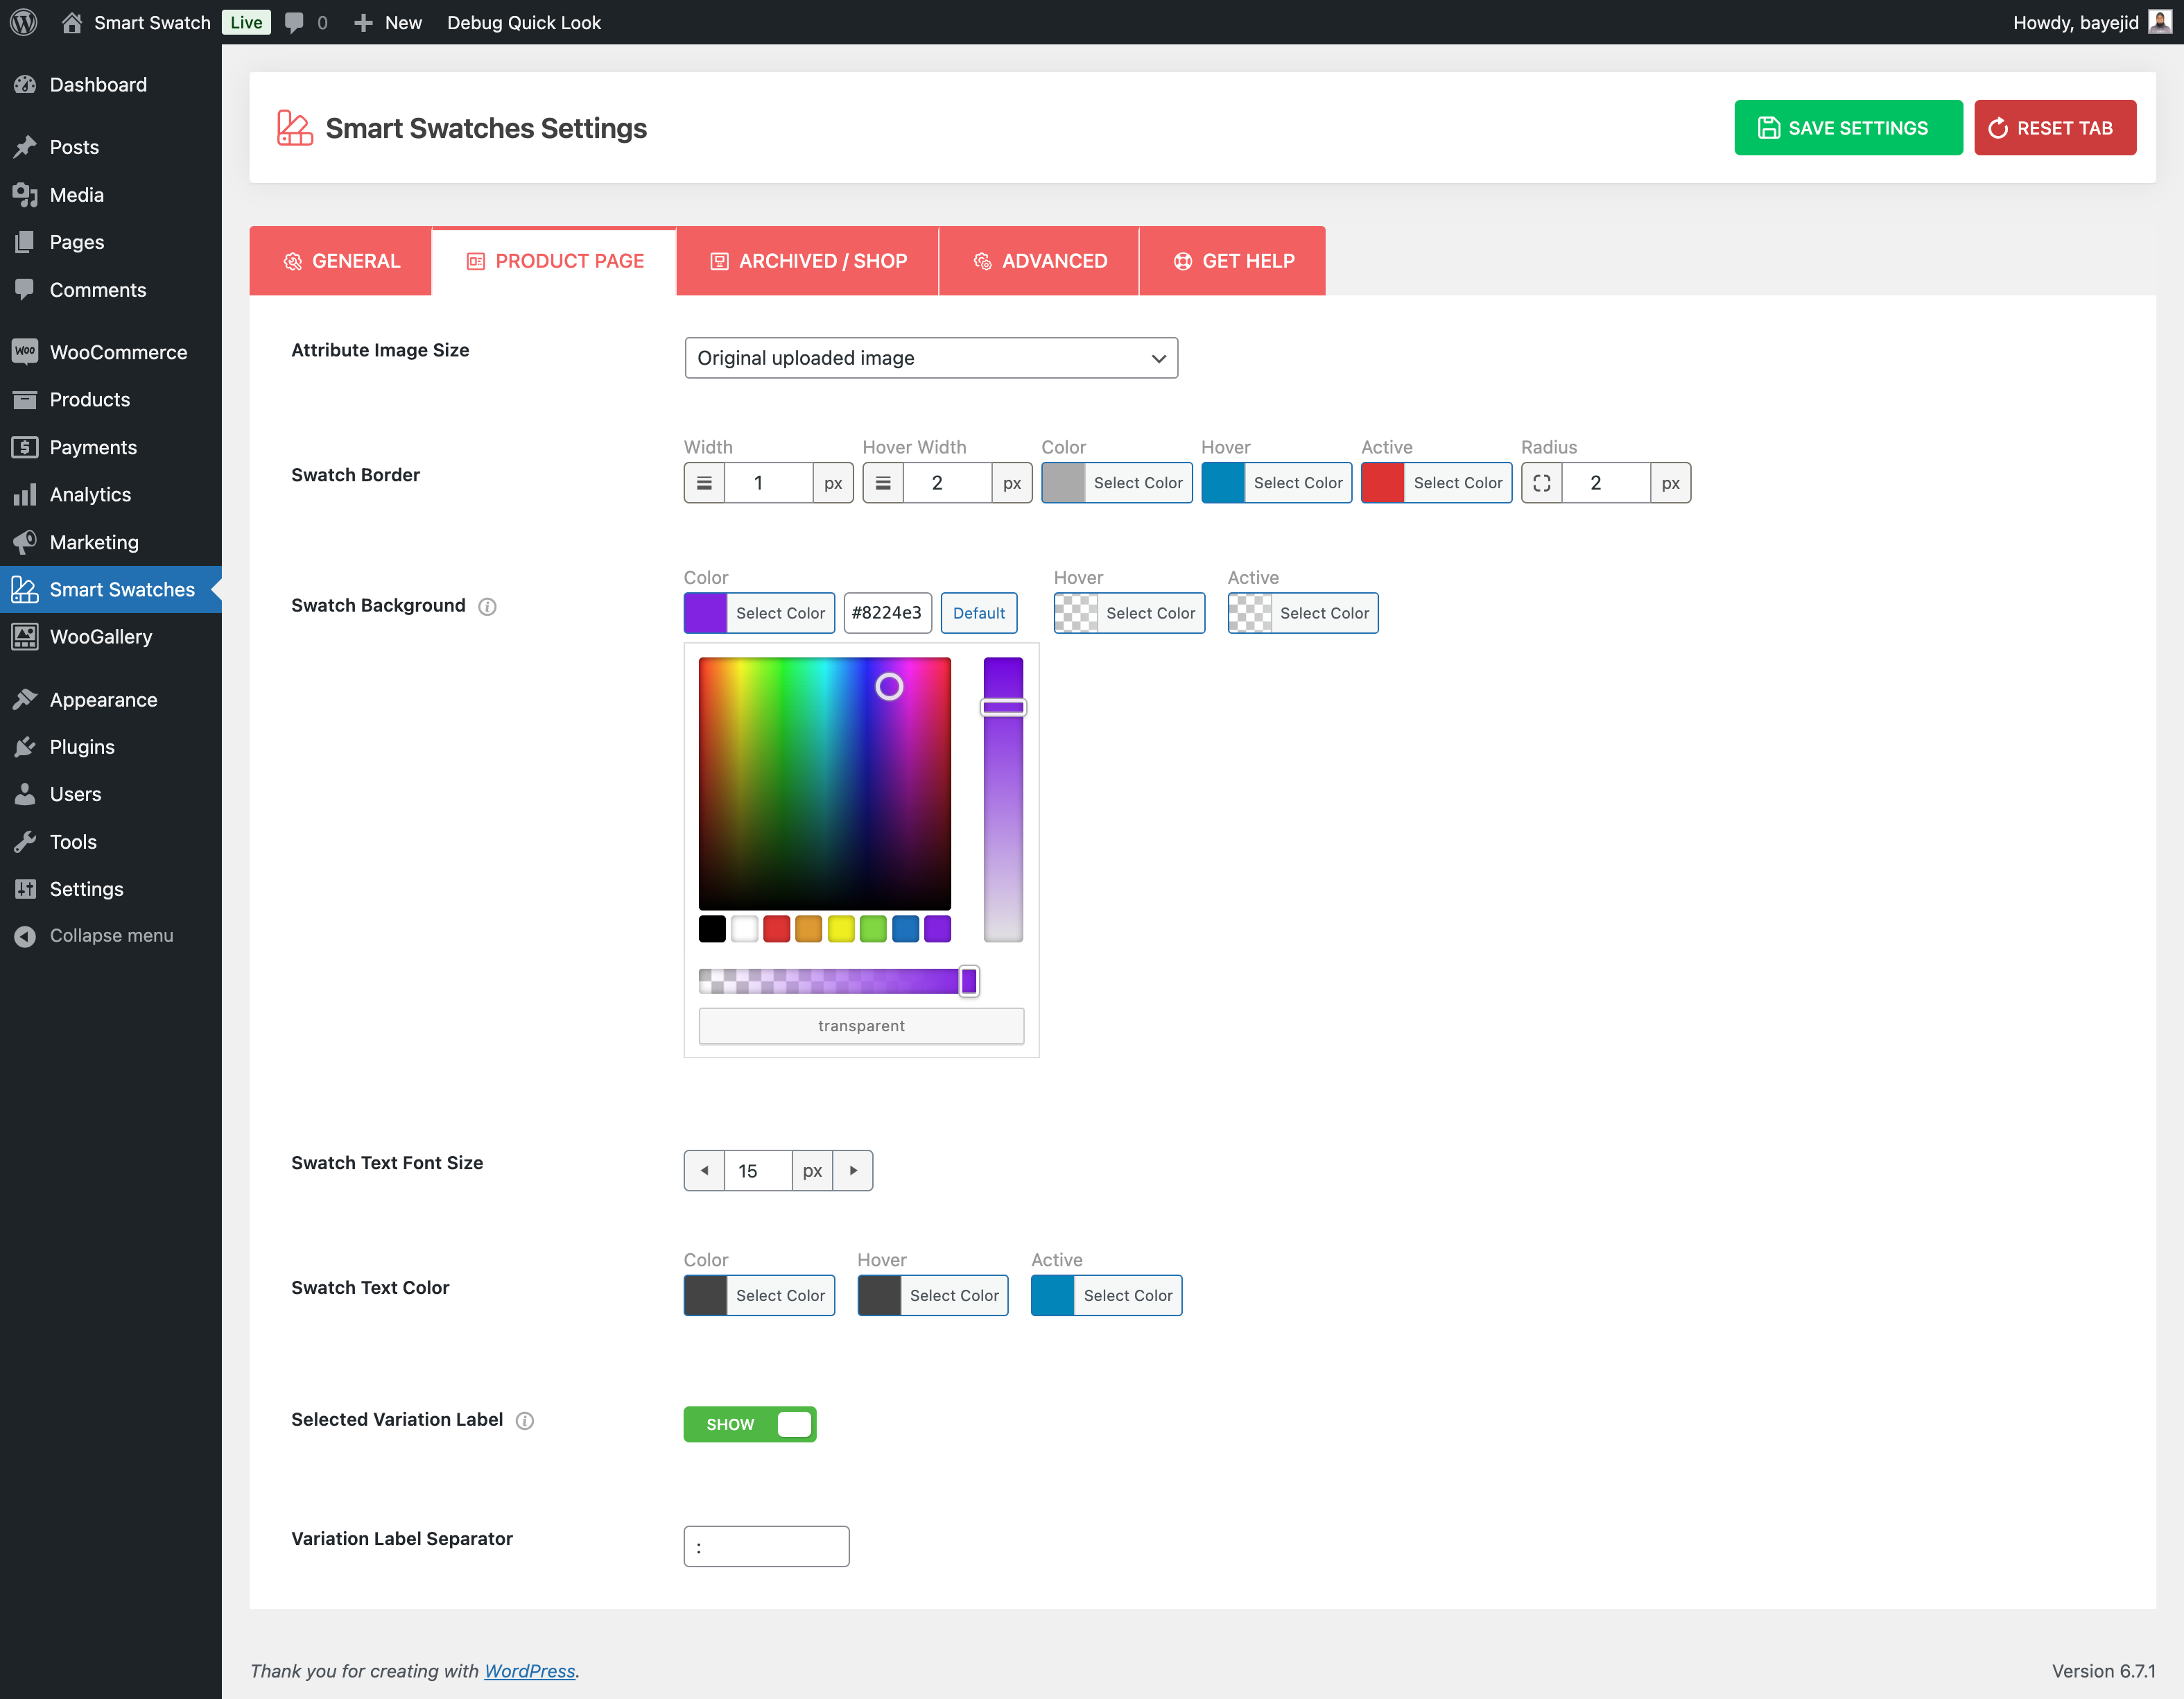Click the Posts pin icon in sidebar
This screenshot has width=2184, height=1699.
point(25,147)
